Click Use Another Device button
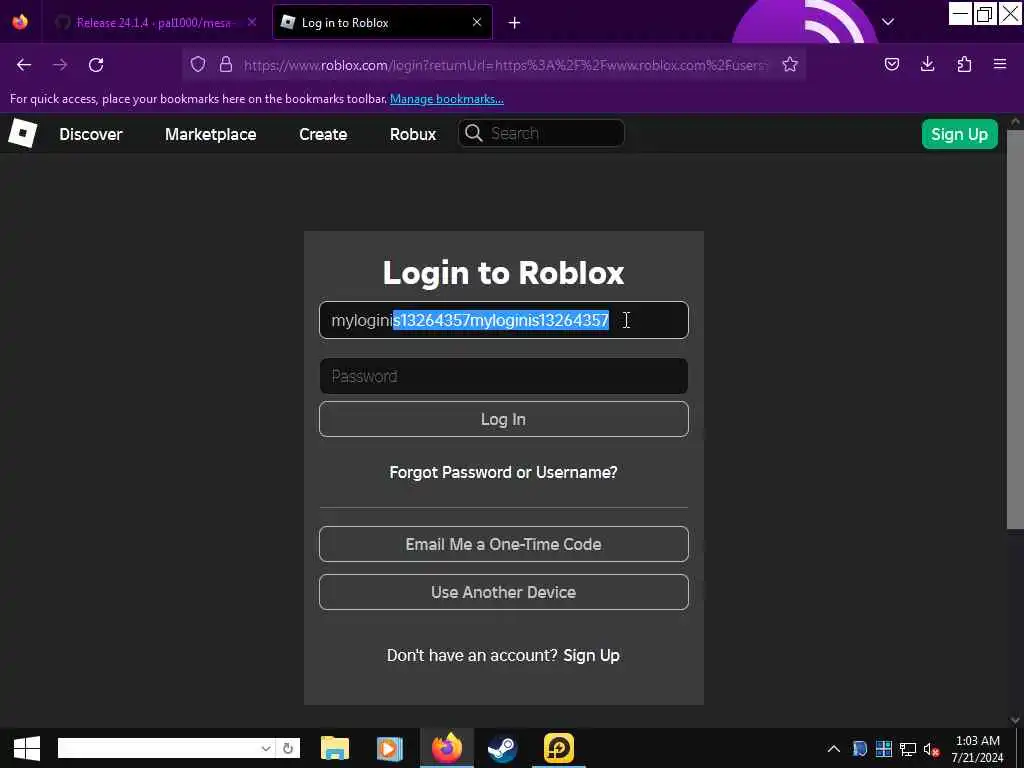 tap(504, 592)
